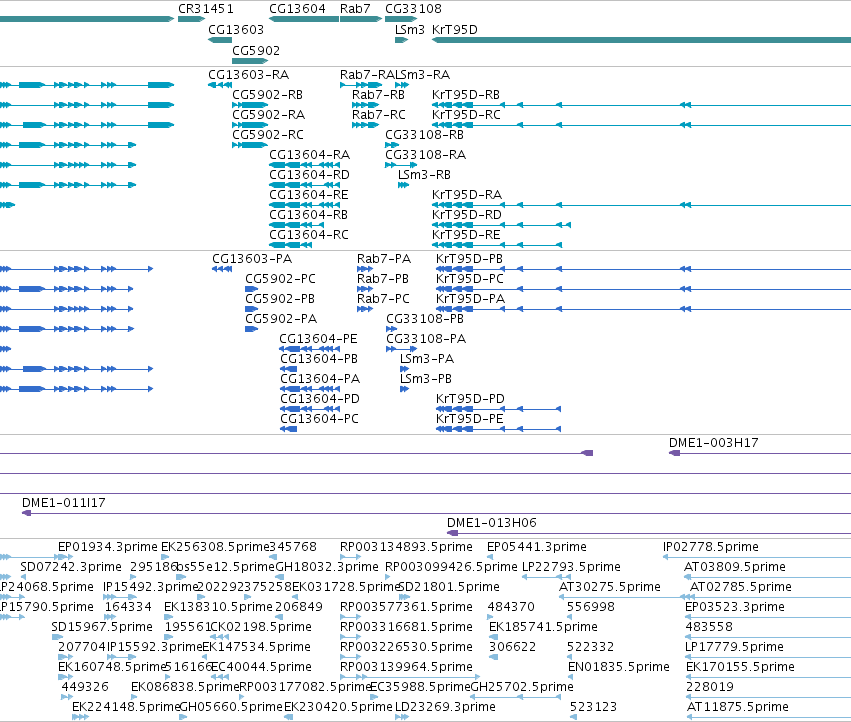Click the Rab7-PB protein label
The width and height of the screenshot is (851, 722).
coord(383,278)
